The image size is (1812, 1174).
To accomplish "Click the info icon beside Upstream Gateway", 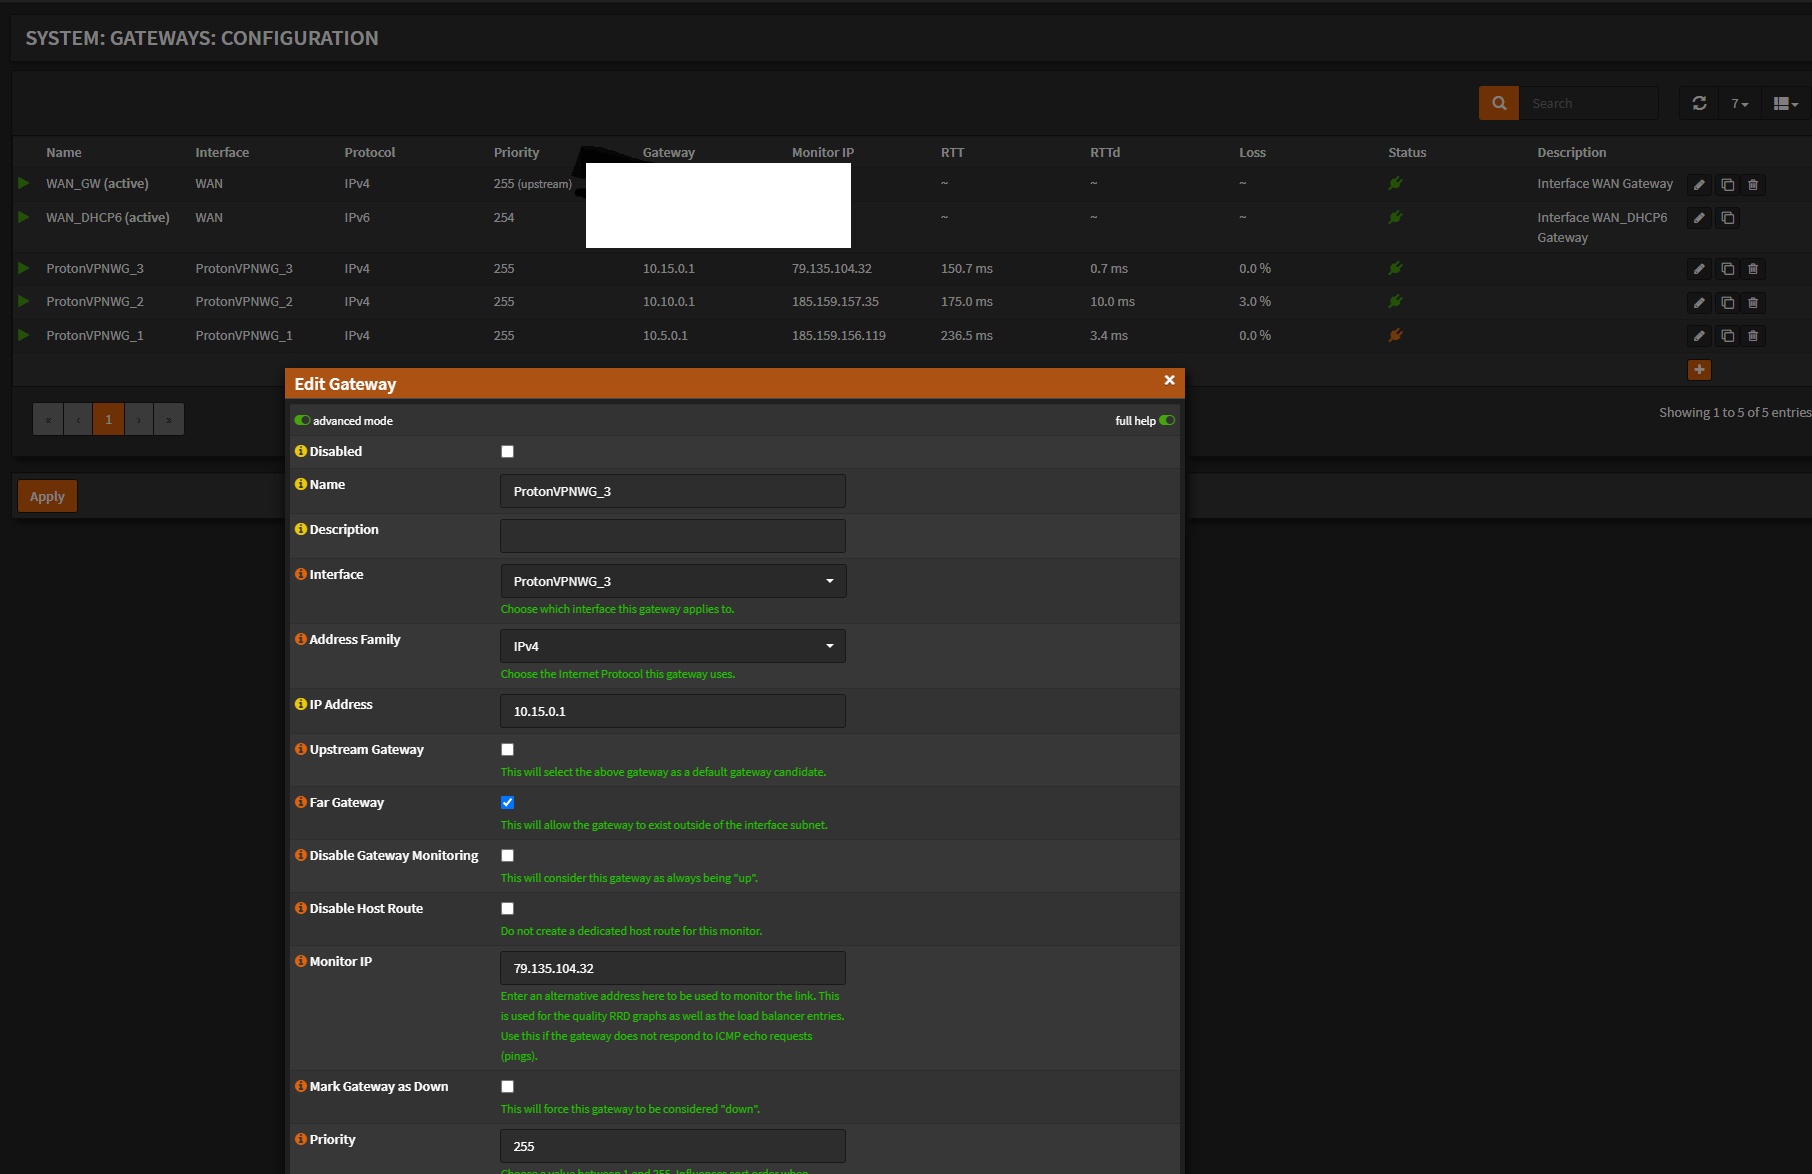I will point(301,749).
